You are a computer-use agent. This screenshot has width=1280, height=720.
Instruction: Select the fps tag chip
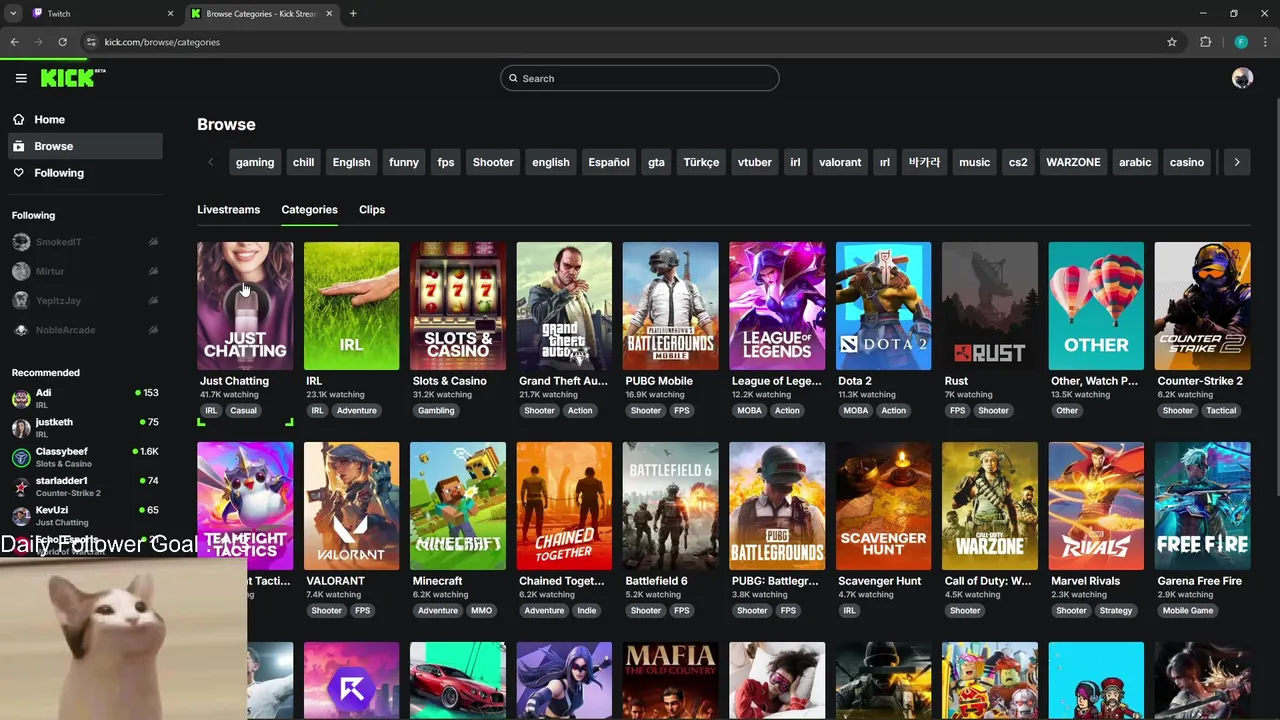pyautogui.click(x=446, y=162)
